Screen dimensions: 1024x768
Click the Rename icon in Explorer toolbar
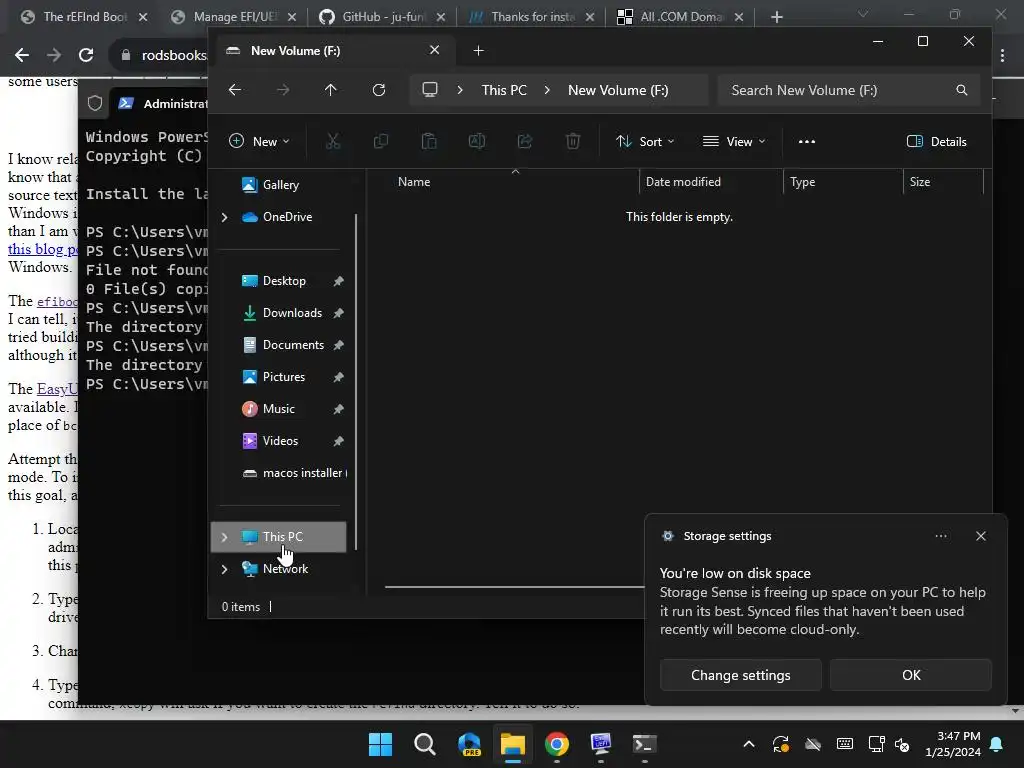coord(477,141)
